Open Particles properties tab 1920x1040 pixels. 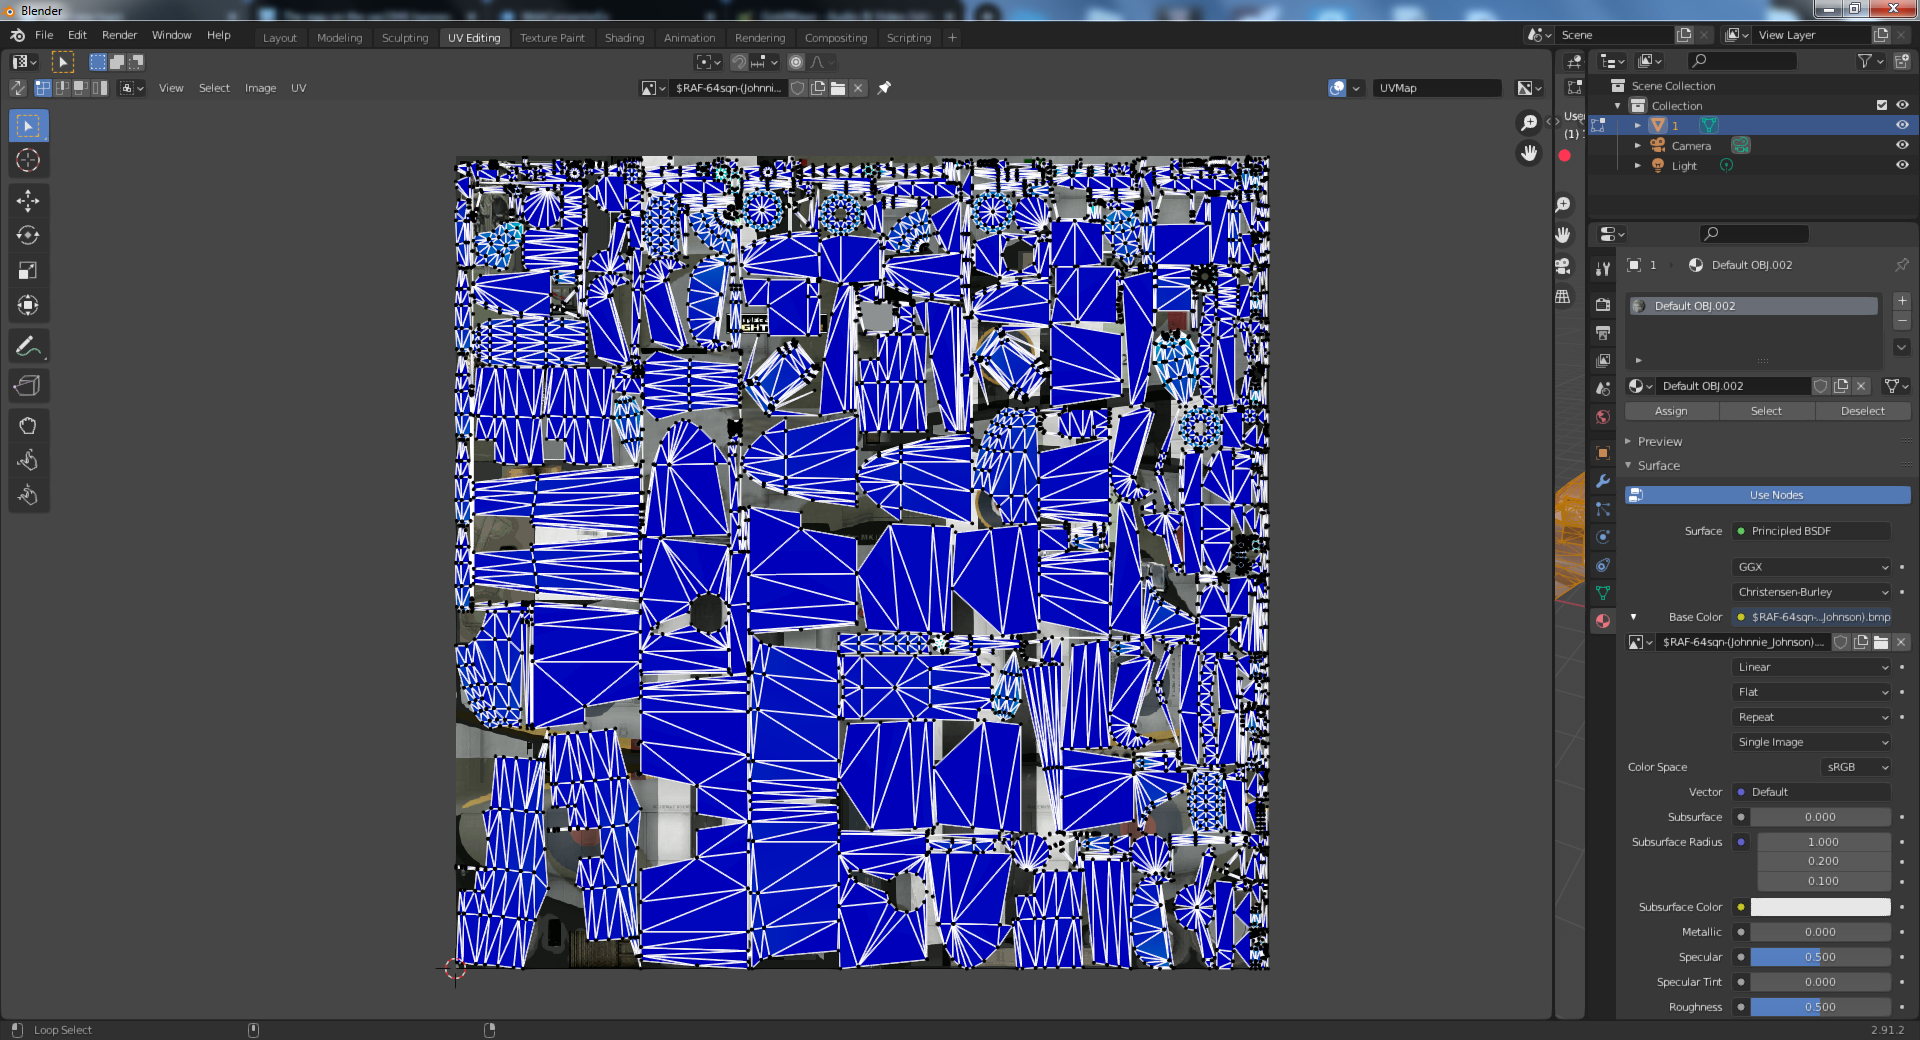coord(1603,509)
